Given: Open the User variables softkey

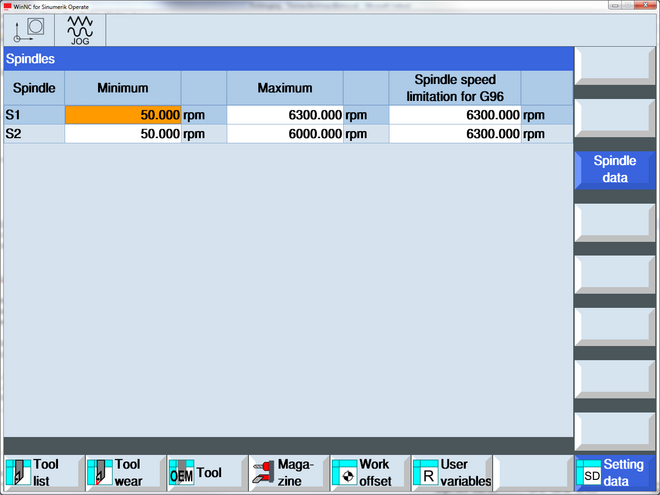Looking at the screenshot, I should [450, 472].
